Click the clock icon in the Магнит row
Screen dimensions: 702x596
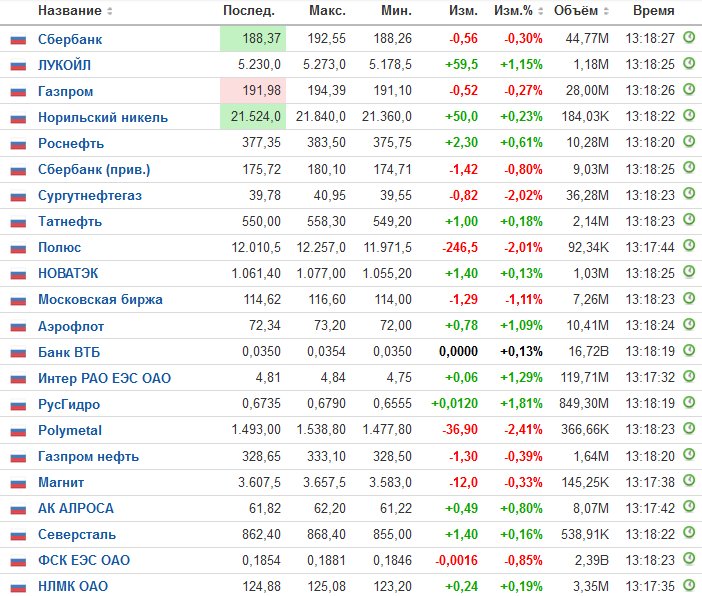tap(689, 480)
